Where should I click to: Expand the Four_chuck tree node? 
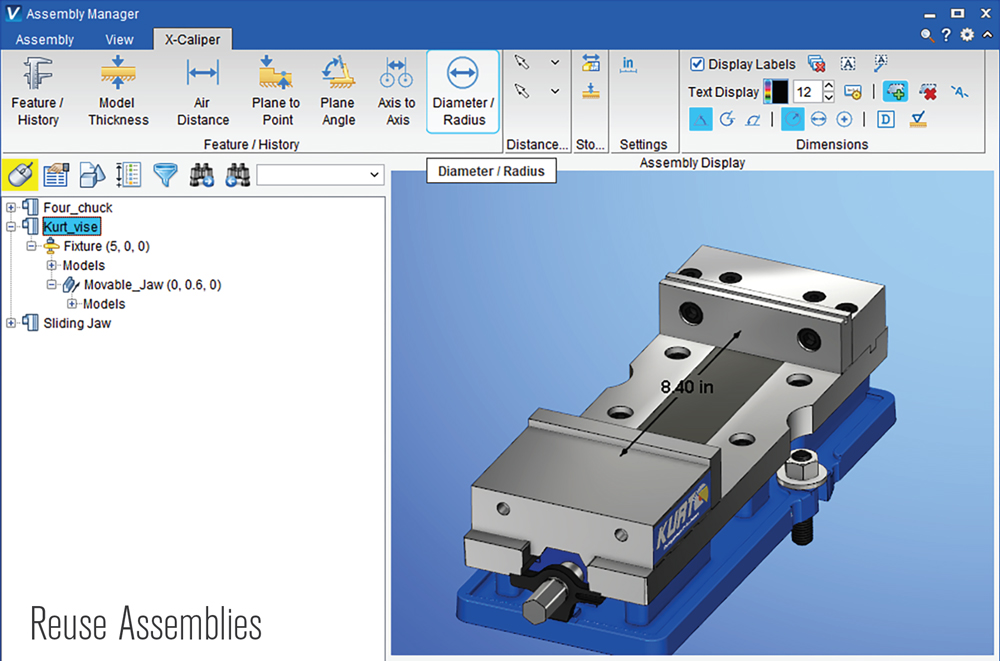point(11,208)
